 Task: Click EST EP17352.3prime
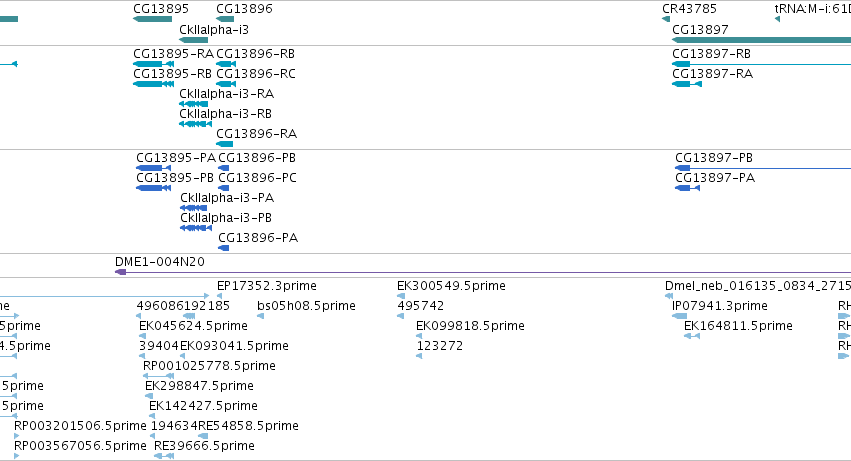[266, 286]
